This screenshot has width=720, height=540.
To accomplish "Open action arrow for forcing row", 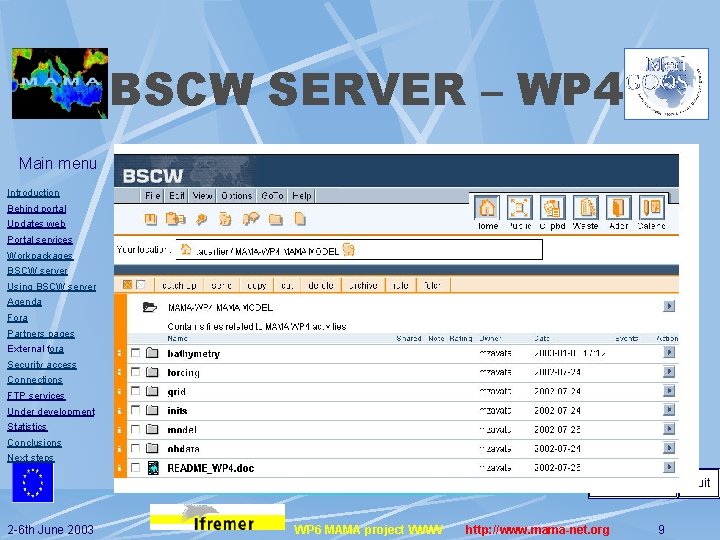I will pos(669,371).
